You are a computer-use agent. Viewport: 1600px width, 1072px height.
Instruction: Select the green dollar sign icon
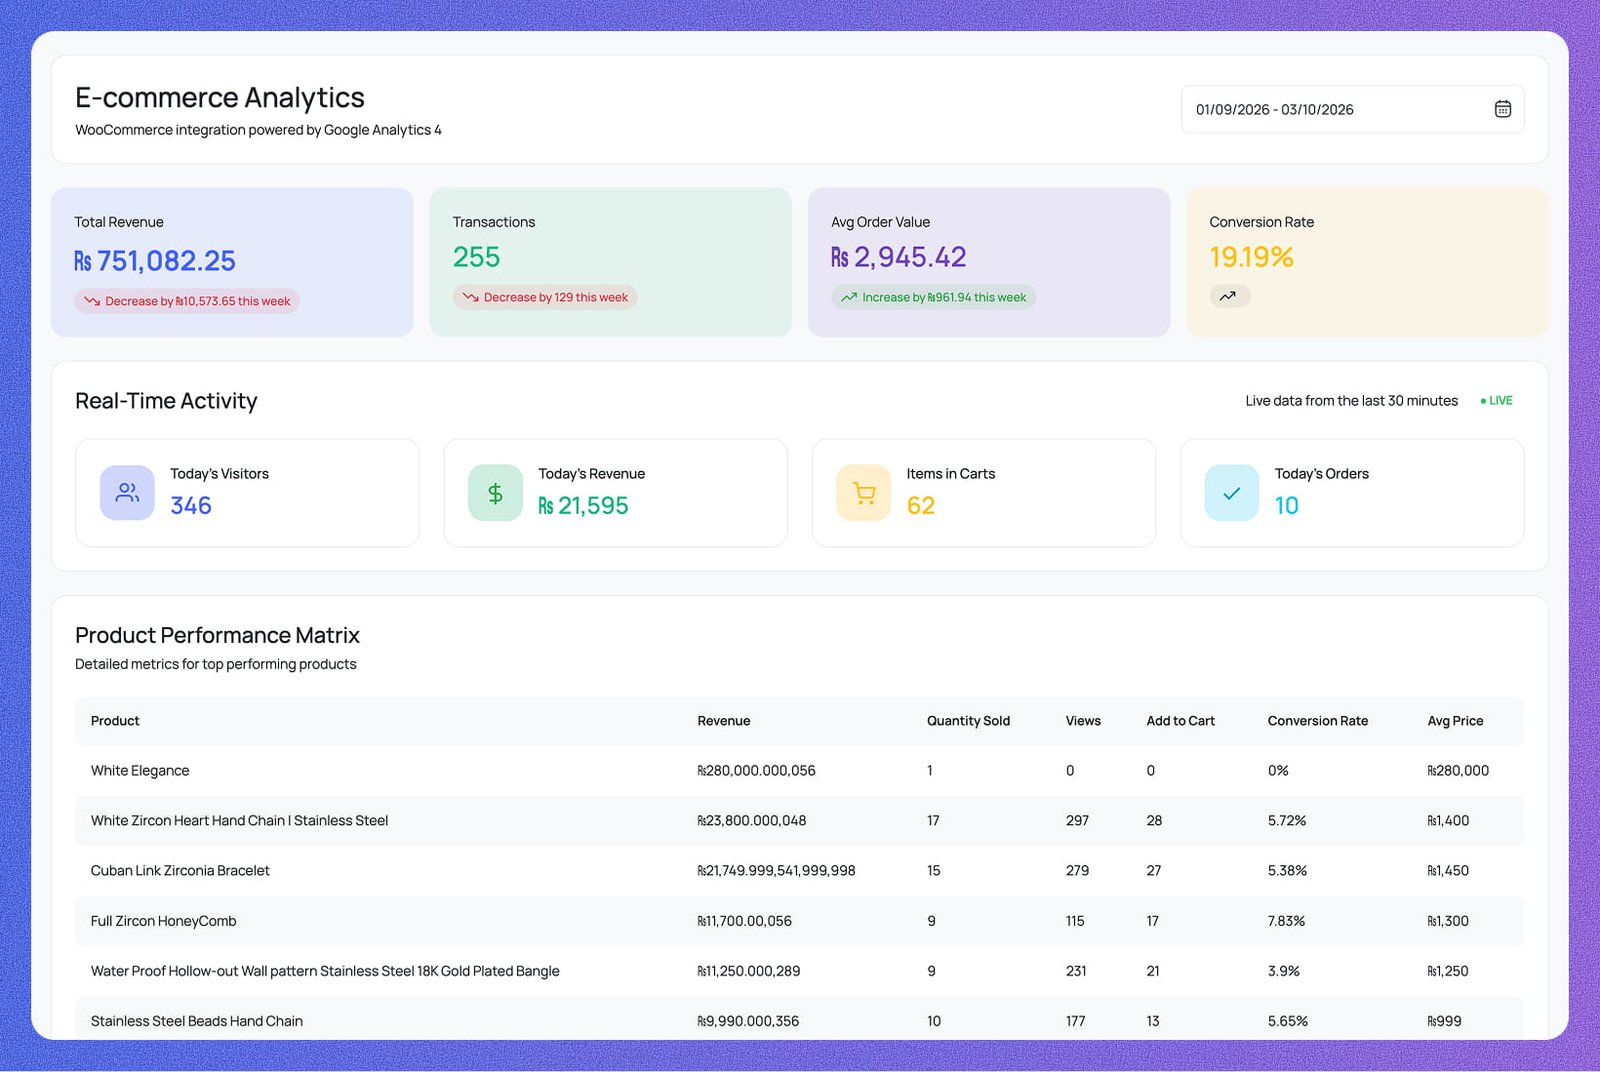(x=494, y=492)
